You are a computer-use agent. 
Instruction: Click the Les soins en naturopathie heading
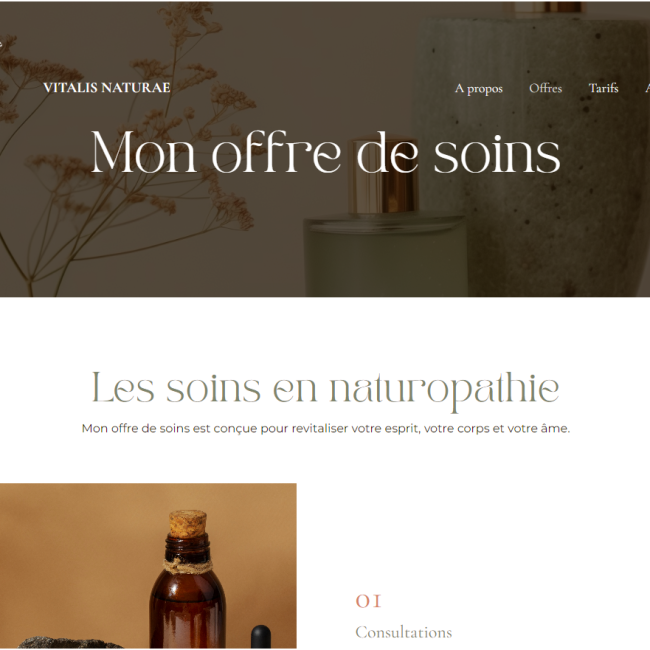tap(325, 390)
